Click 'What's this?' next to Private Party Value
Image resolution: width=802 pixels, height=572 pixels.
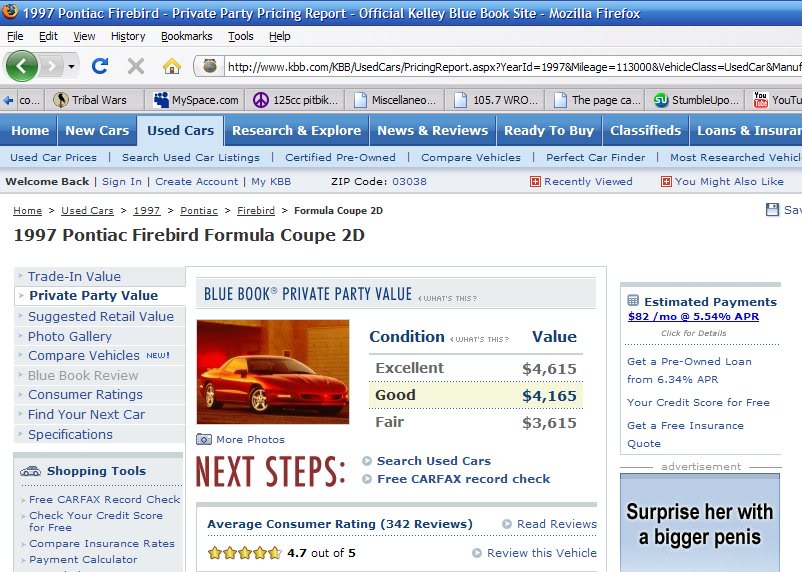click(448, 298)
